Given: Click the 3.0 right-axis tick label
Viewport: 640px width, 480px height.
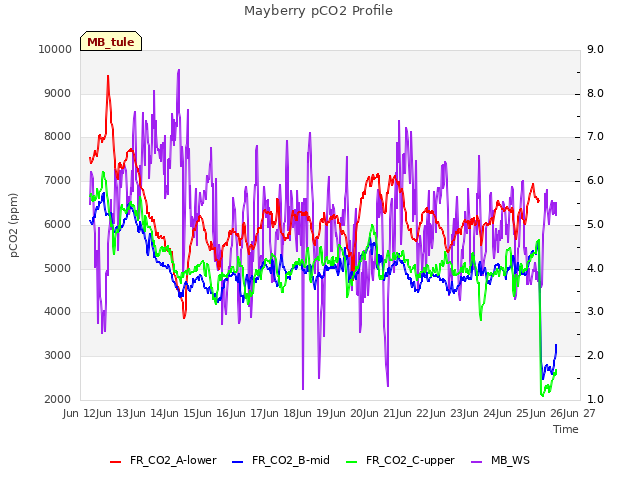Looking at the screenshot, I should point(596,312).
